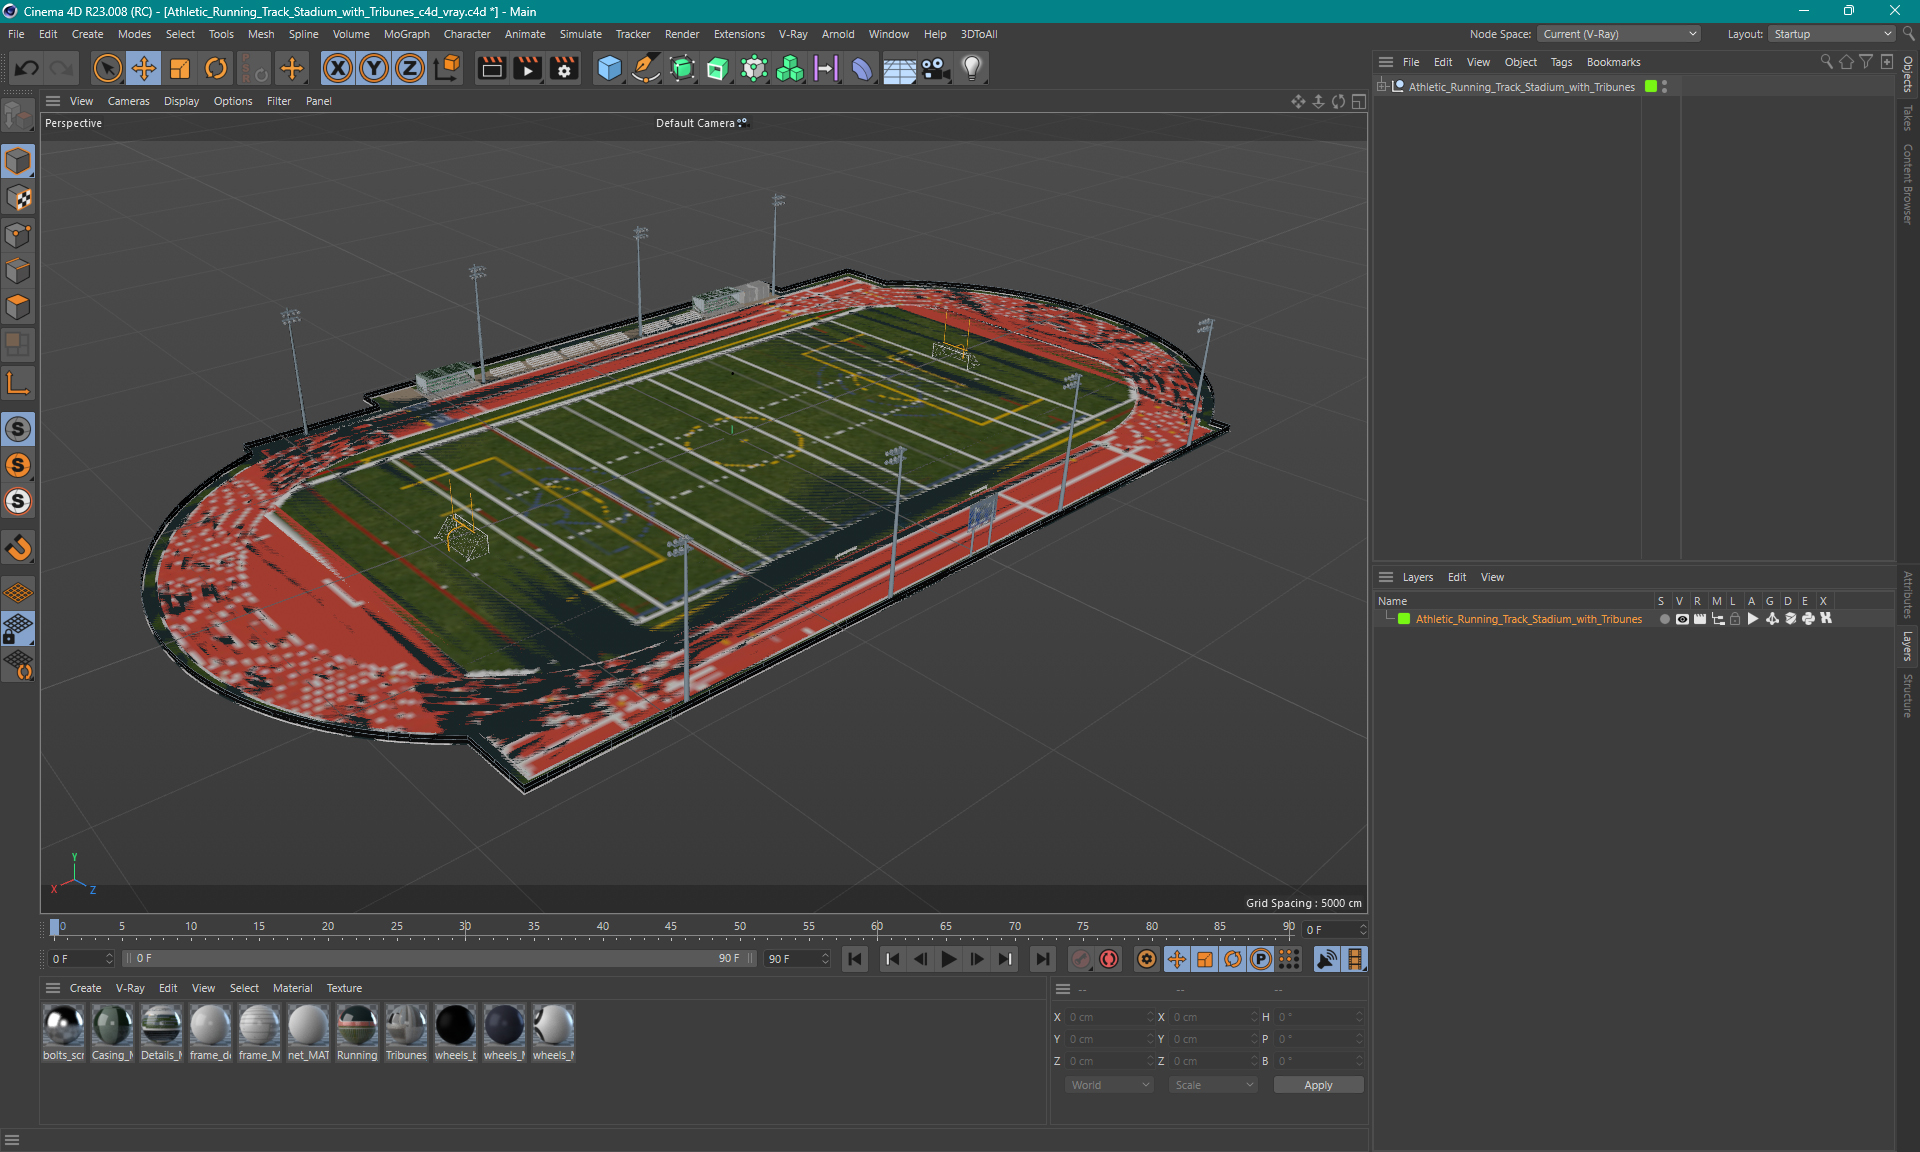Toggle layer Solo dot
The height and width of the screenshot is (1152, 1920).
pos(1664,619)
